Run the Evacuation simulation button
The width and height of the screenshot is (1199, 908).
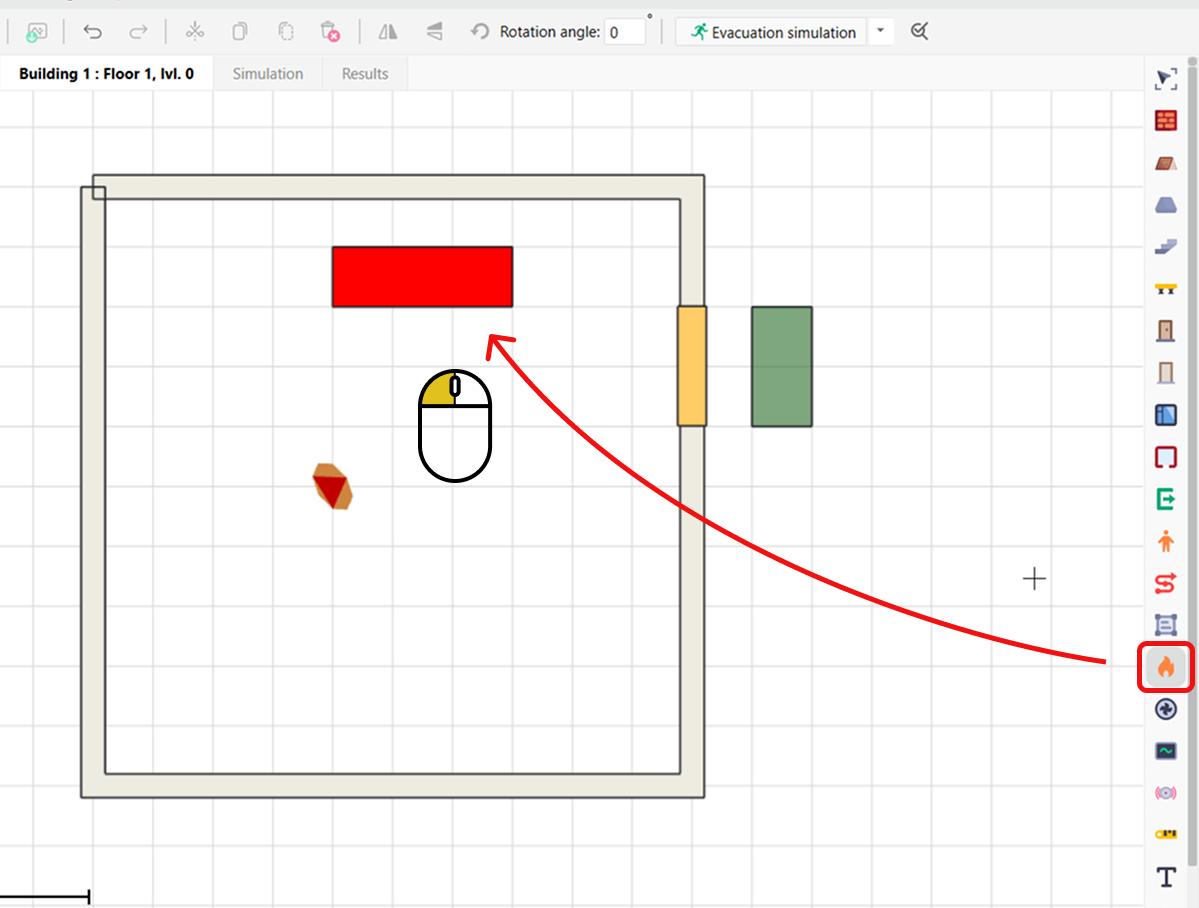(773, 32)
